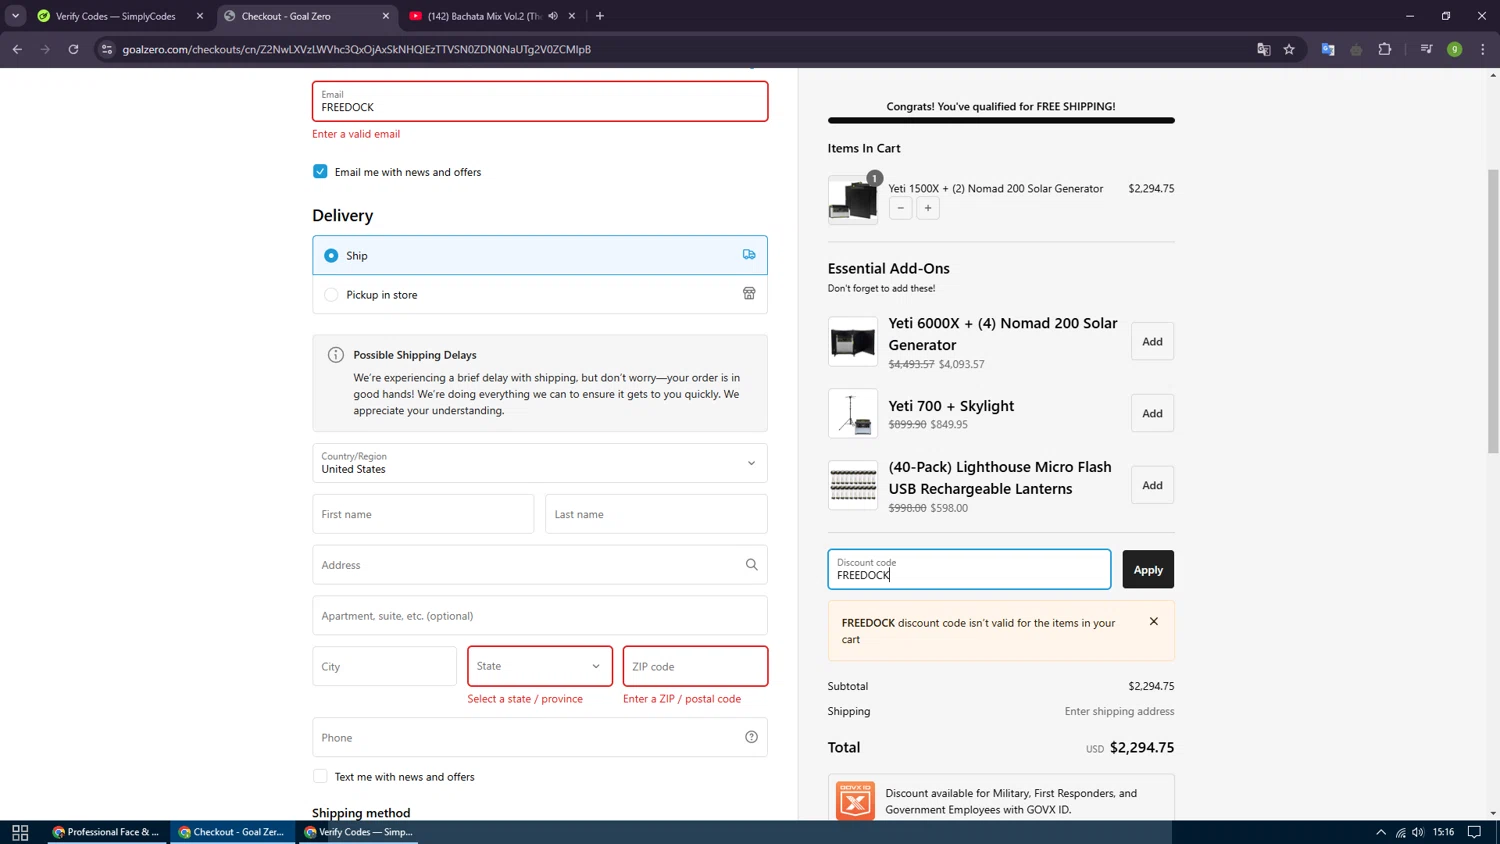Screen dimensions: 1500x844
Task: Choose Pickup in store radio button
Action: [x=331, y=295]
